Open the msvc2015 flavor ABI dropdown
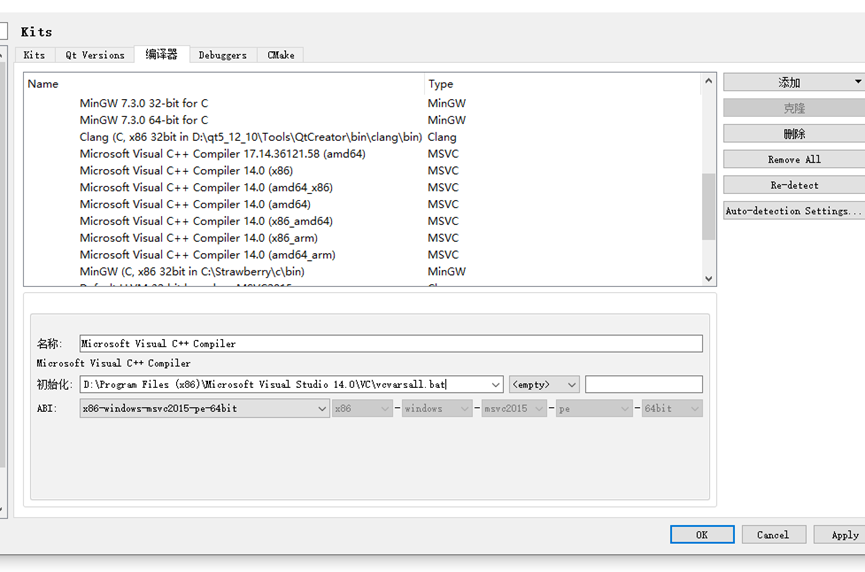 [x=514, y=409]
